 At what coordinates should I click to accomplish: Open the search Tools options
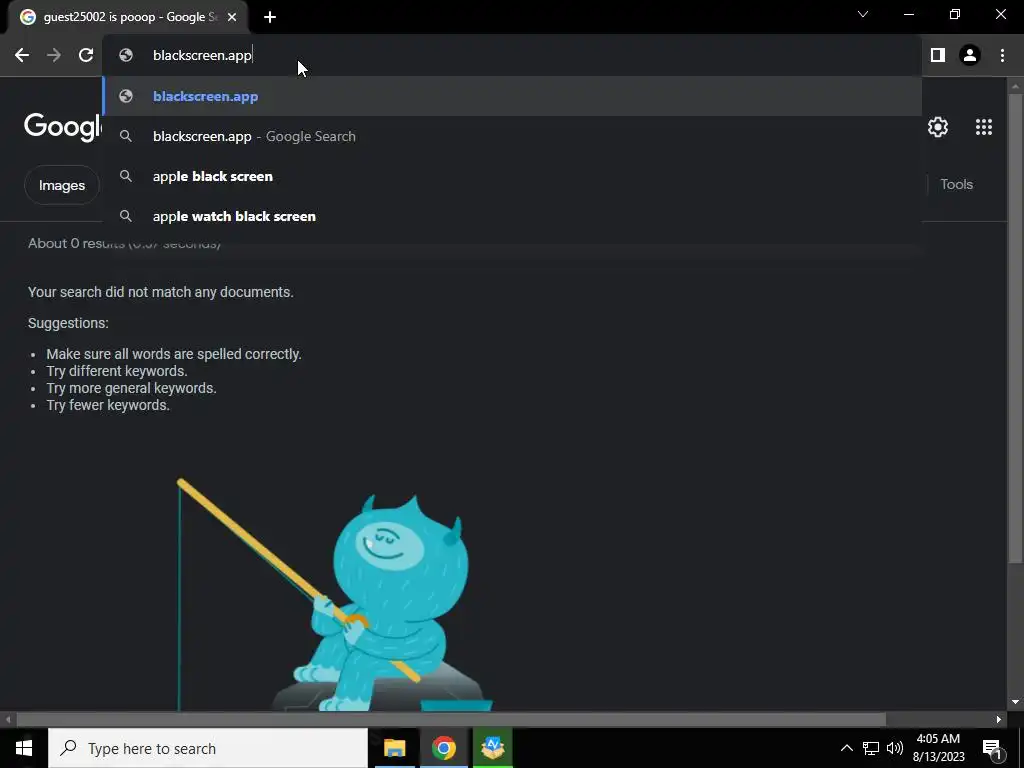coord(956,184)
